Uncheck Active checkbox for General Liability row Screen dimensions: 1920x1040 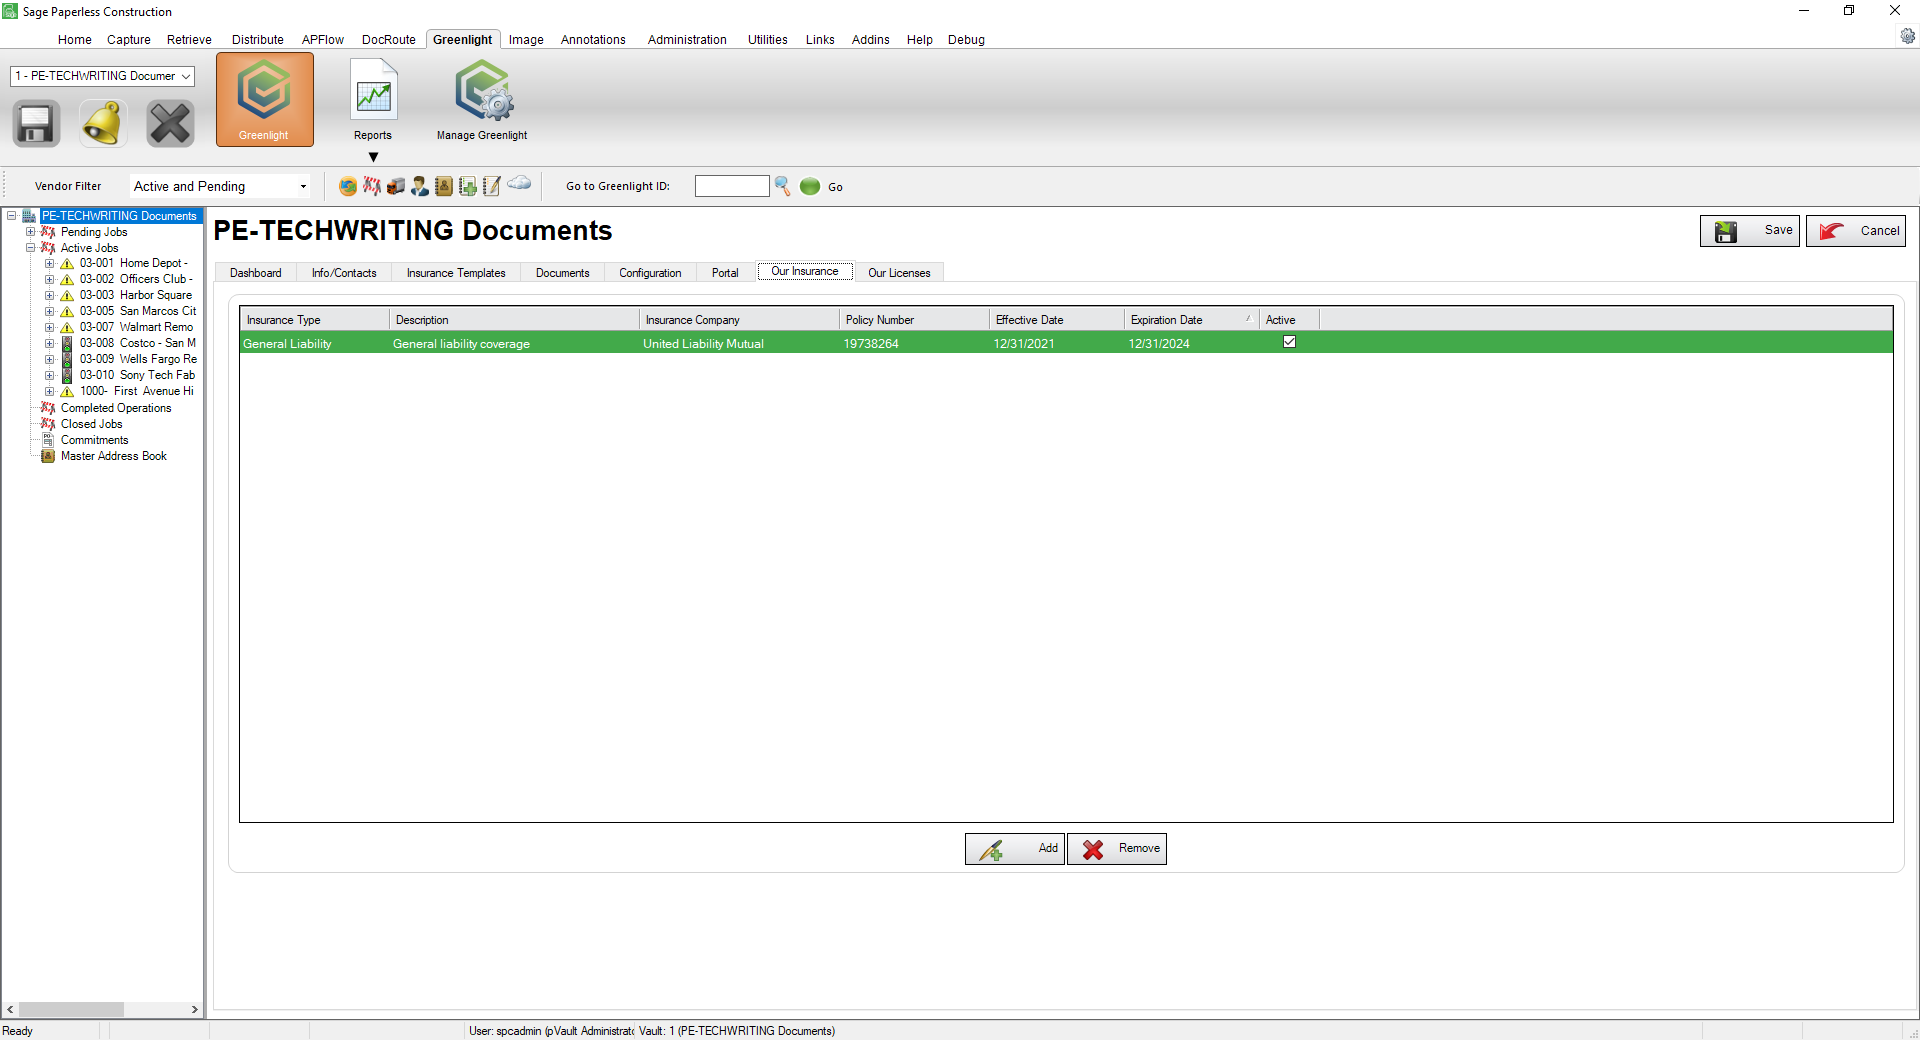point(1289,342)
